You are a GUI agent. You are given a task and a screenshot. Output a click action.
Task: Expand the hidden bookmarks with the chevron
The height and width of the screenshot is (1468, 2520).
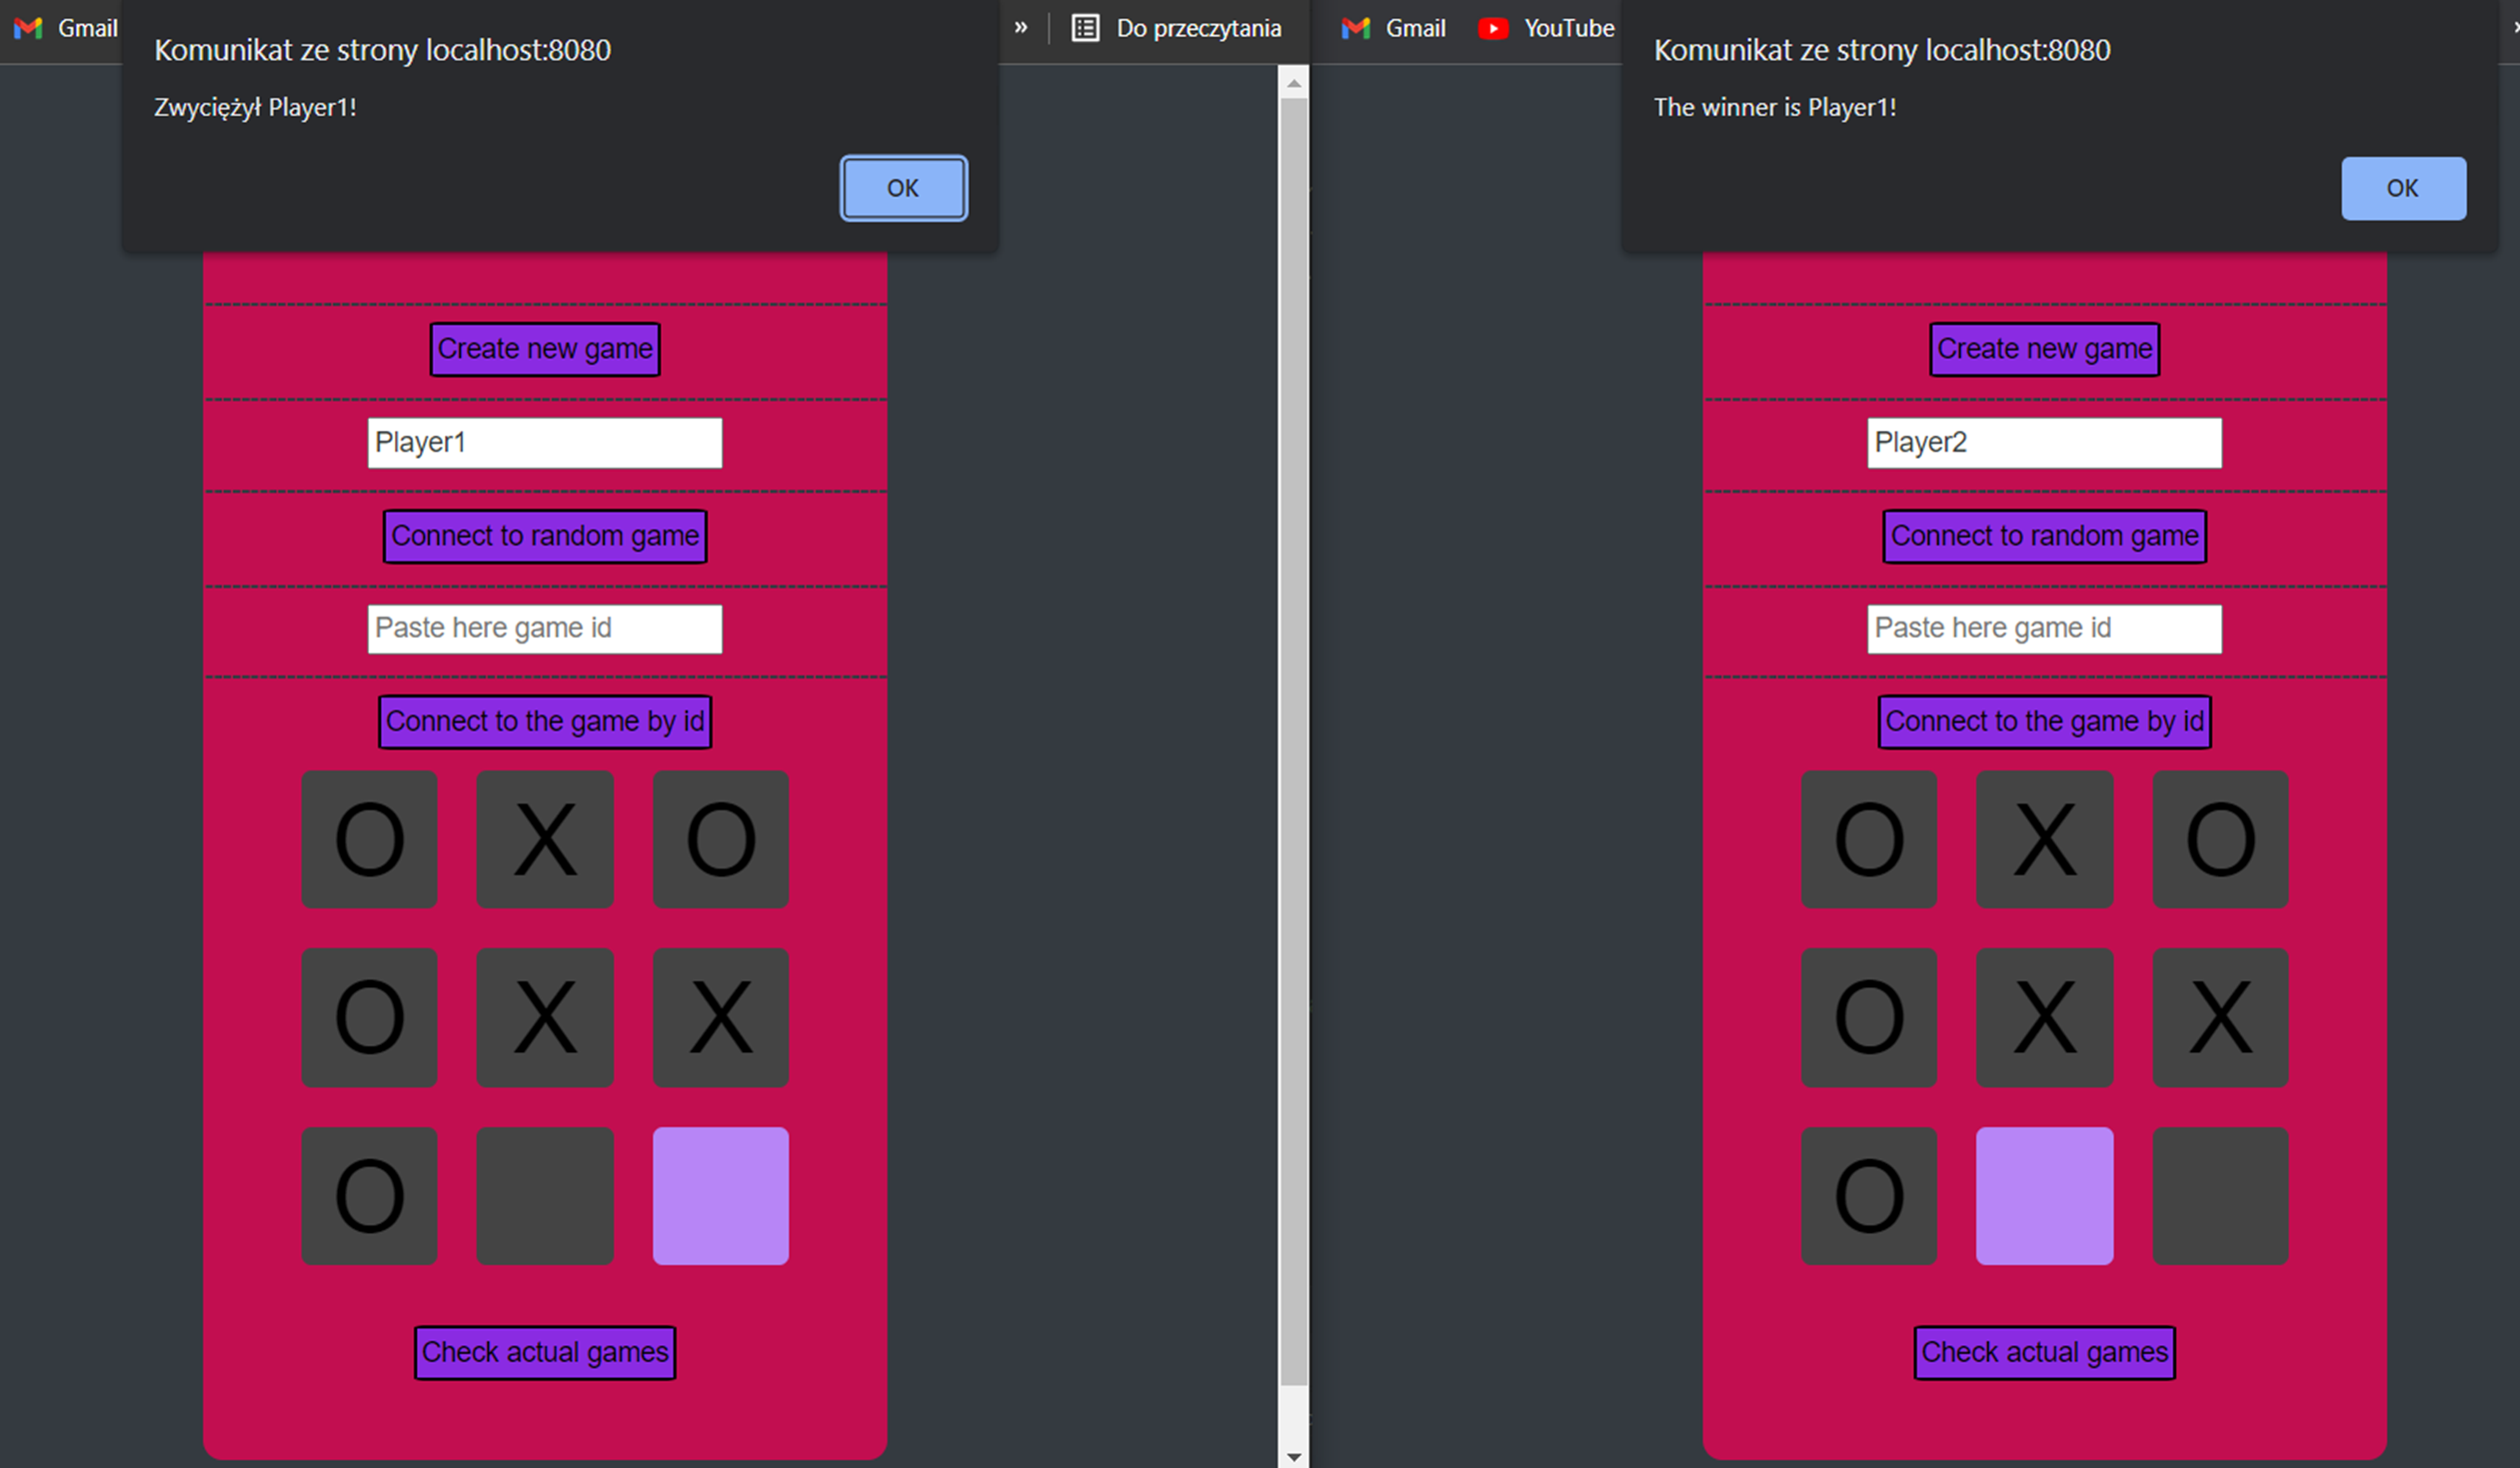(1021, 28)
